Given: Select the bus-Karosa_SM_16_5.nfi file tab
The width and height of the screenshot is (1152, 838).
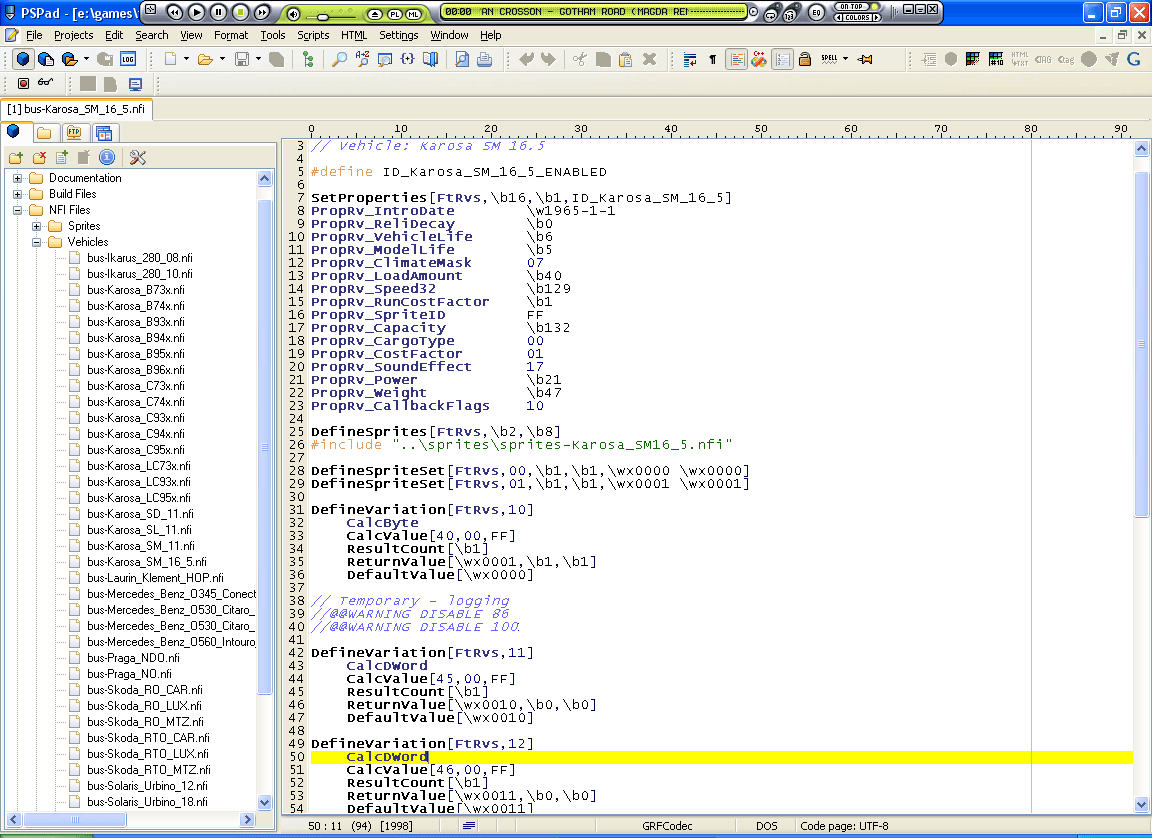Looking at the screenshot, I should [x=76, y=109].
